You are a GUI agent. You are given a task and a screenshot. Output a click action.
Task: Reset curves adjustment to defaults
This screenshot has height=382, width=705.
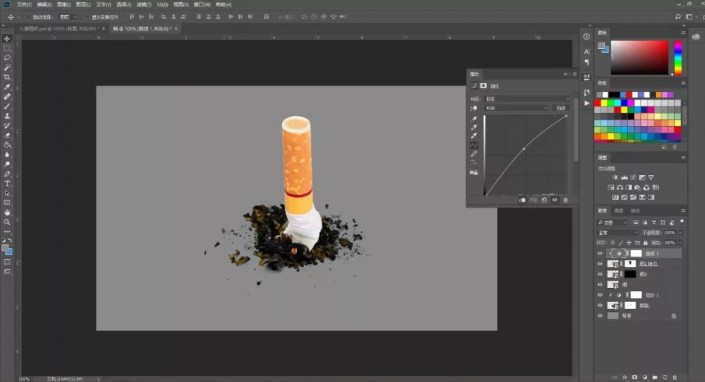click(x=544, y=200)
